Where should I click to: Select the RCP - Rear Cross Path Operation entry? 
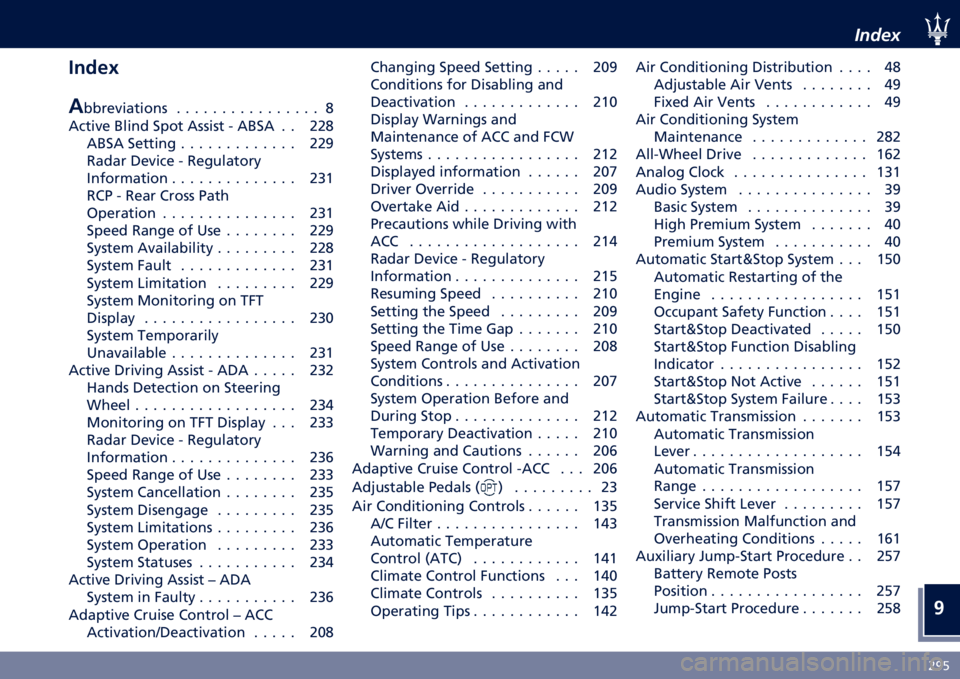coord(210,204)
